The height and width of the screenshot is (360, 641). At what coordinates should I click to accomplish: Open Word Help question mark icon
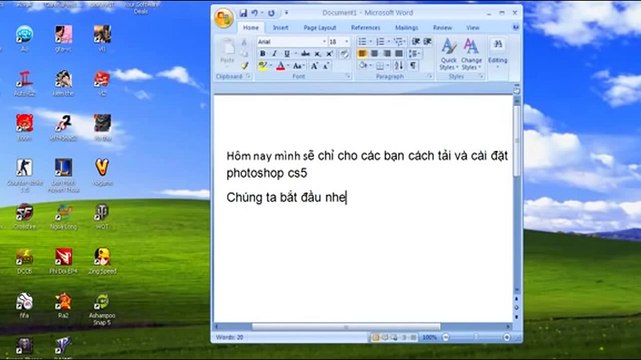tap(515, 27)
